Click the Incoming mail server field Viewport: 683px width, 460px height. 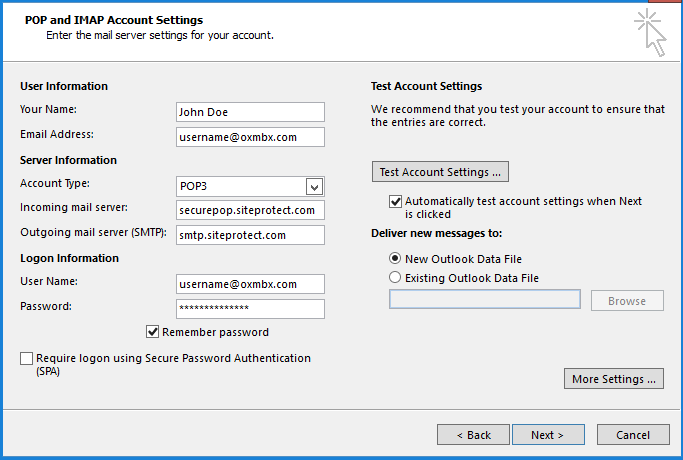(x=250, y=210)
